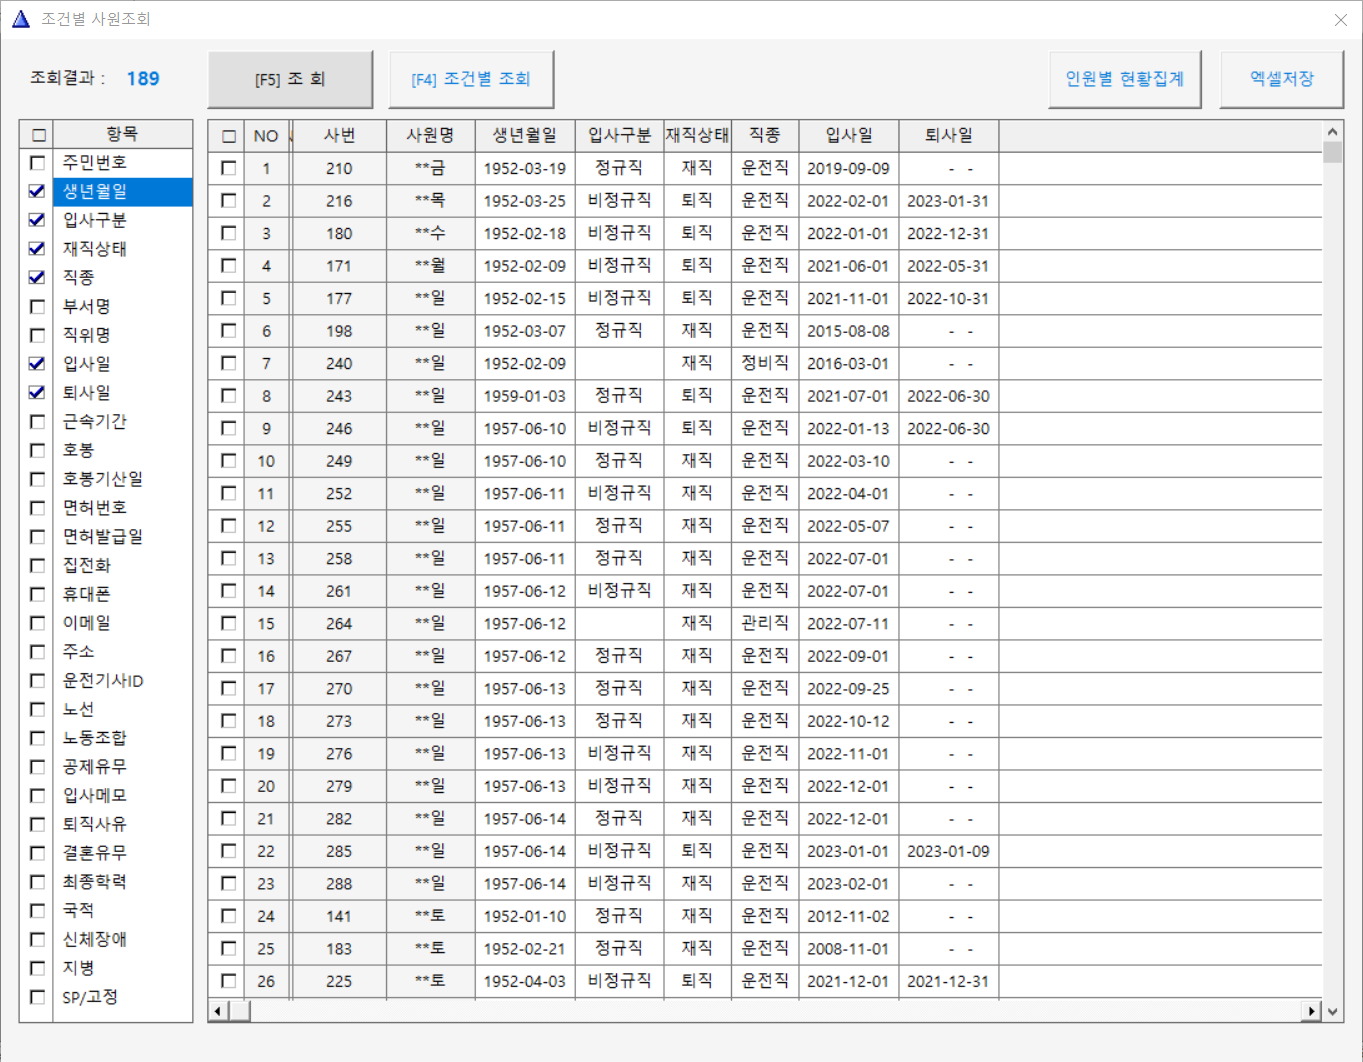Uncheck the 입사일 item checkbox

(38, 364)
